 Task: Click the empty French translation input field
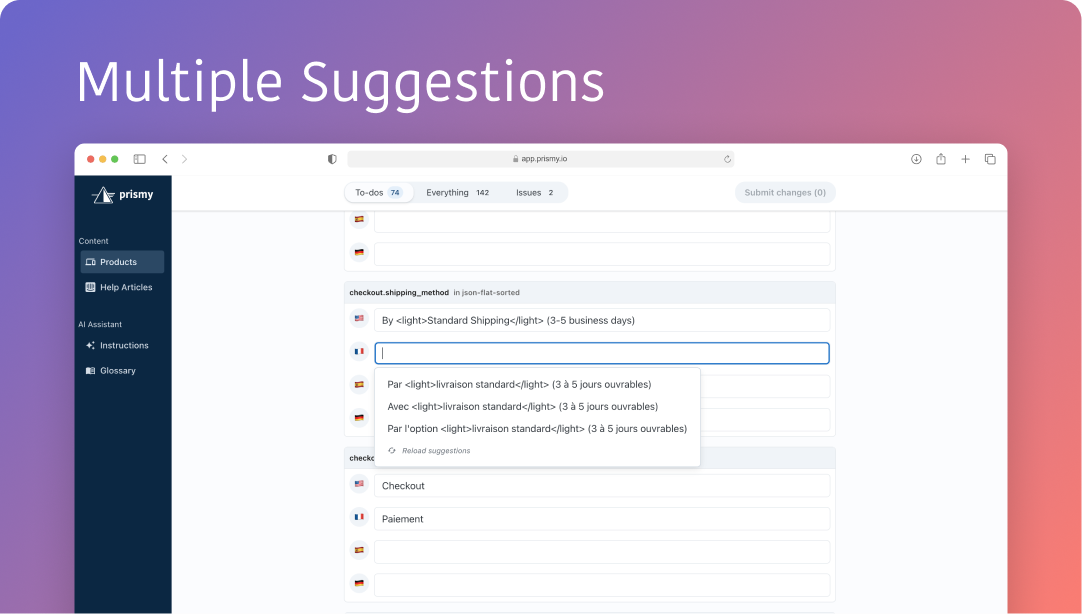(x=600, y=351)
